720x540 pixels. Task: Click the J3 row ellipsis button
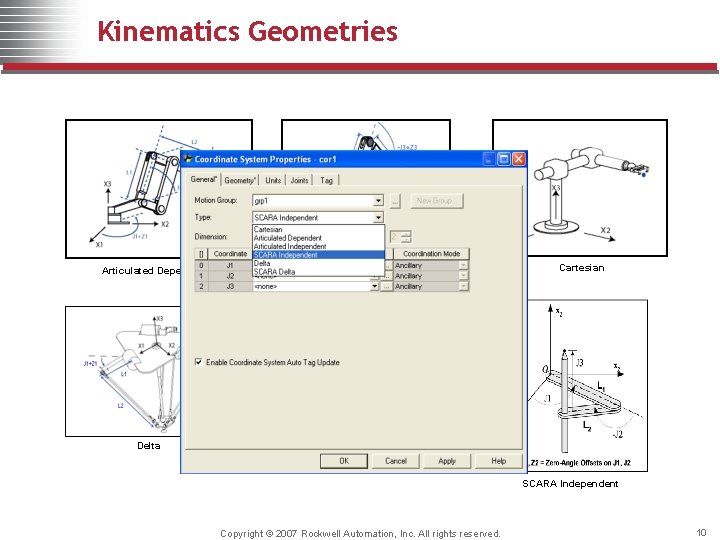click(x=387, y=286)
